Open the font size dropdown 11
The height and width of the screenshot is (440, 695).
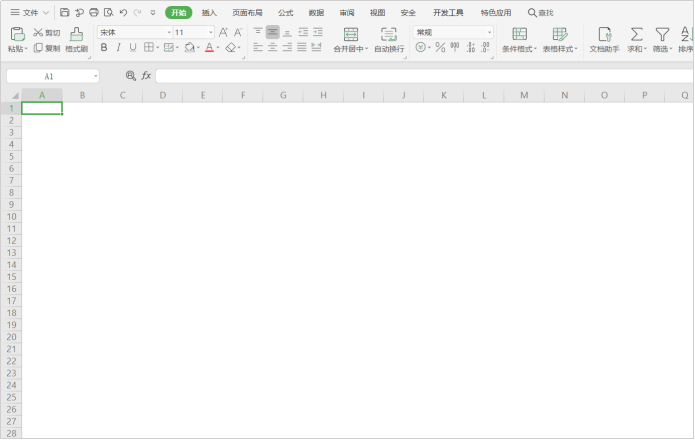(x=211, y=32)
